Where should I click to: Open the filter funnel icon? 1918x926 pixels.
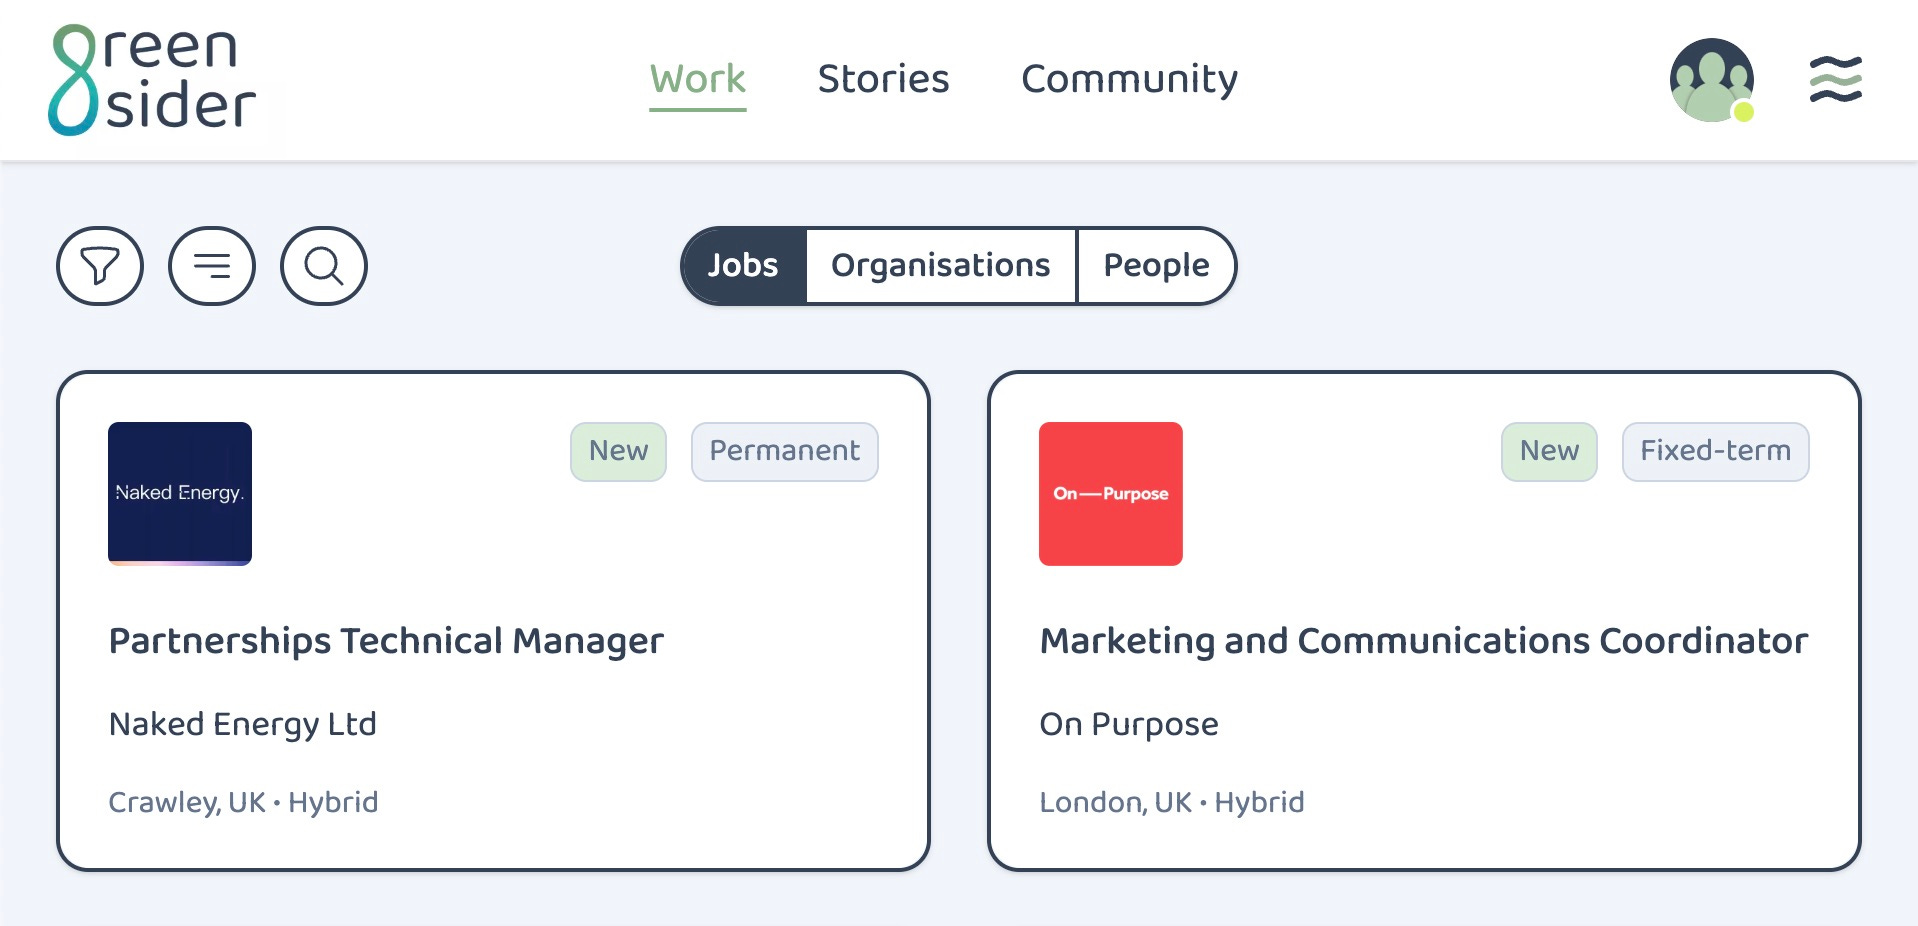click(100, 266)
